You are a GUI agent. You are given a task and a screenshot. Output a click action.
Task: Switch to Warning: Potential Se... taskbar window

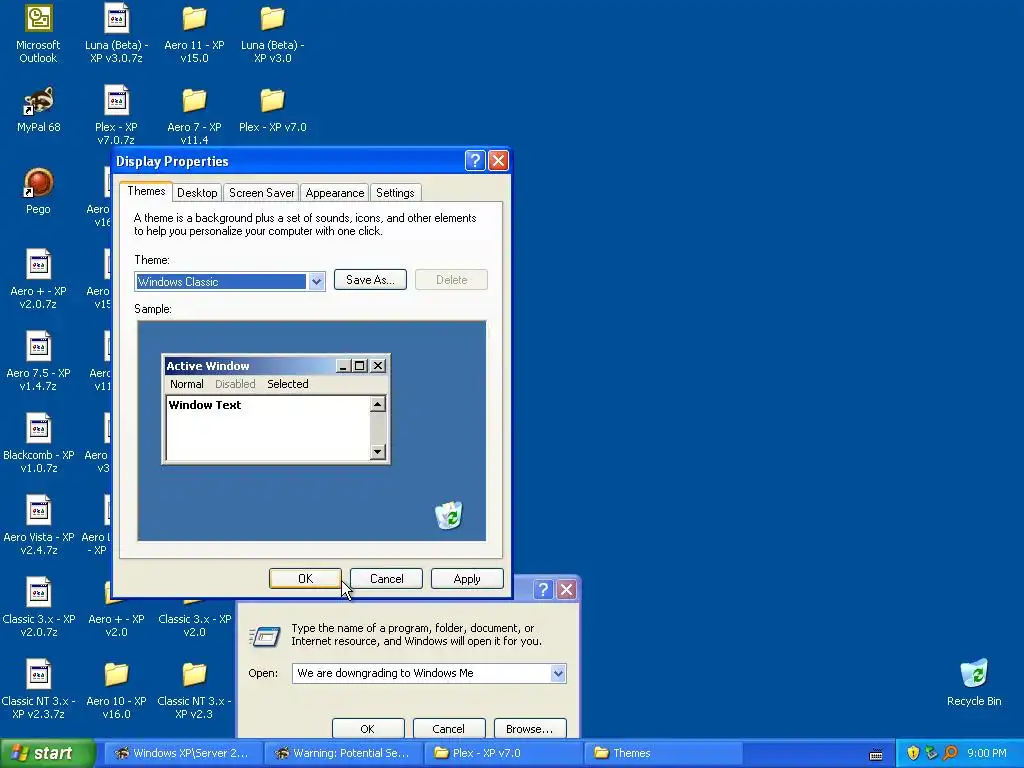(344, 753)
